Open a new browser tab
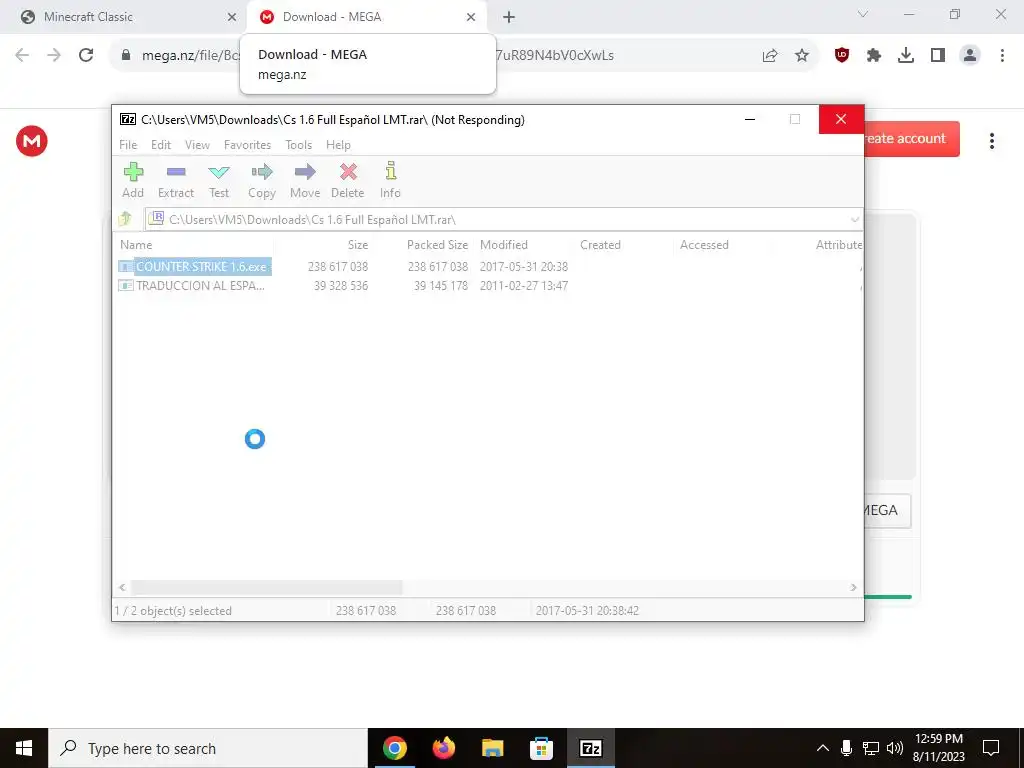1024x768 pixels. click(x=509, y=18)
